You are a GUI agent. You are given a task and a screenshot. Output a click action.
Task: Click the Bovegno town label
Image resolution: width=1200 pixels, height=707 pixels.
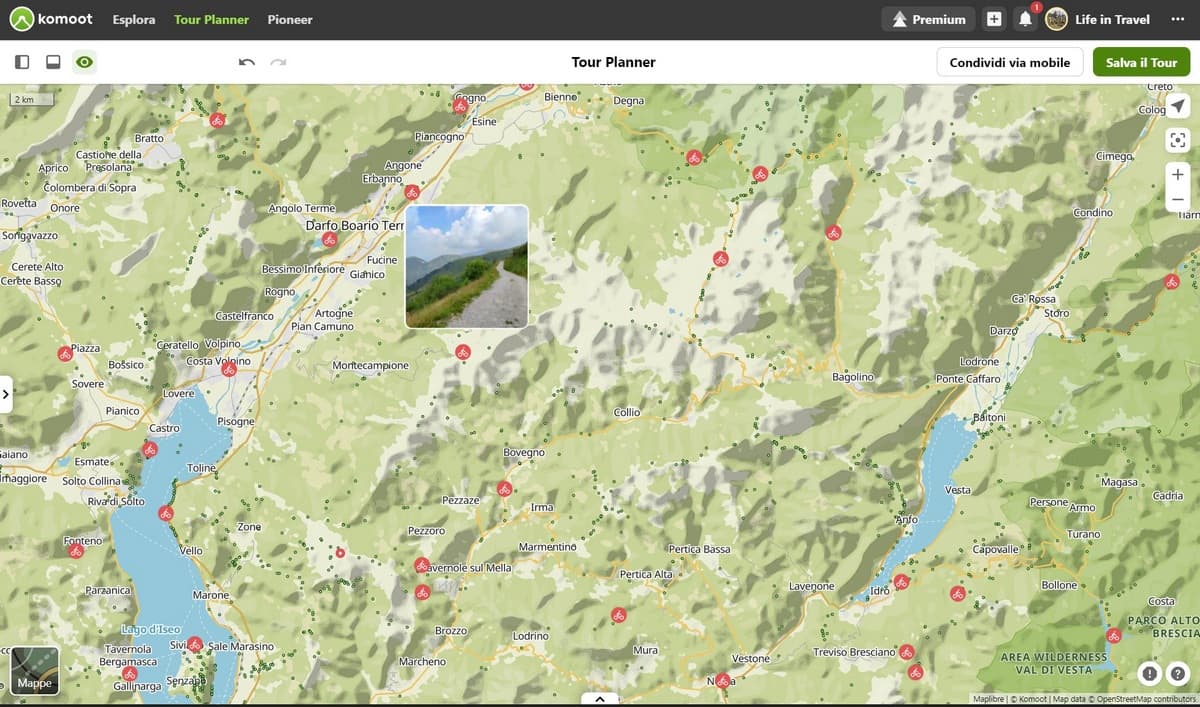point(524,453)
